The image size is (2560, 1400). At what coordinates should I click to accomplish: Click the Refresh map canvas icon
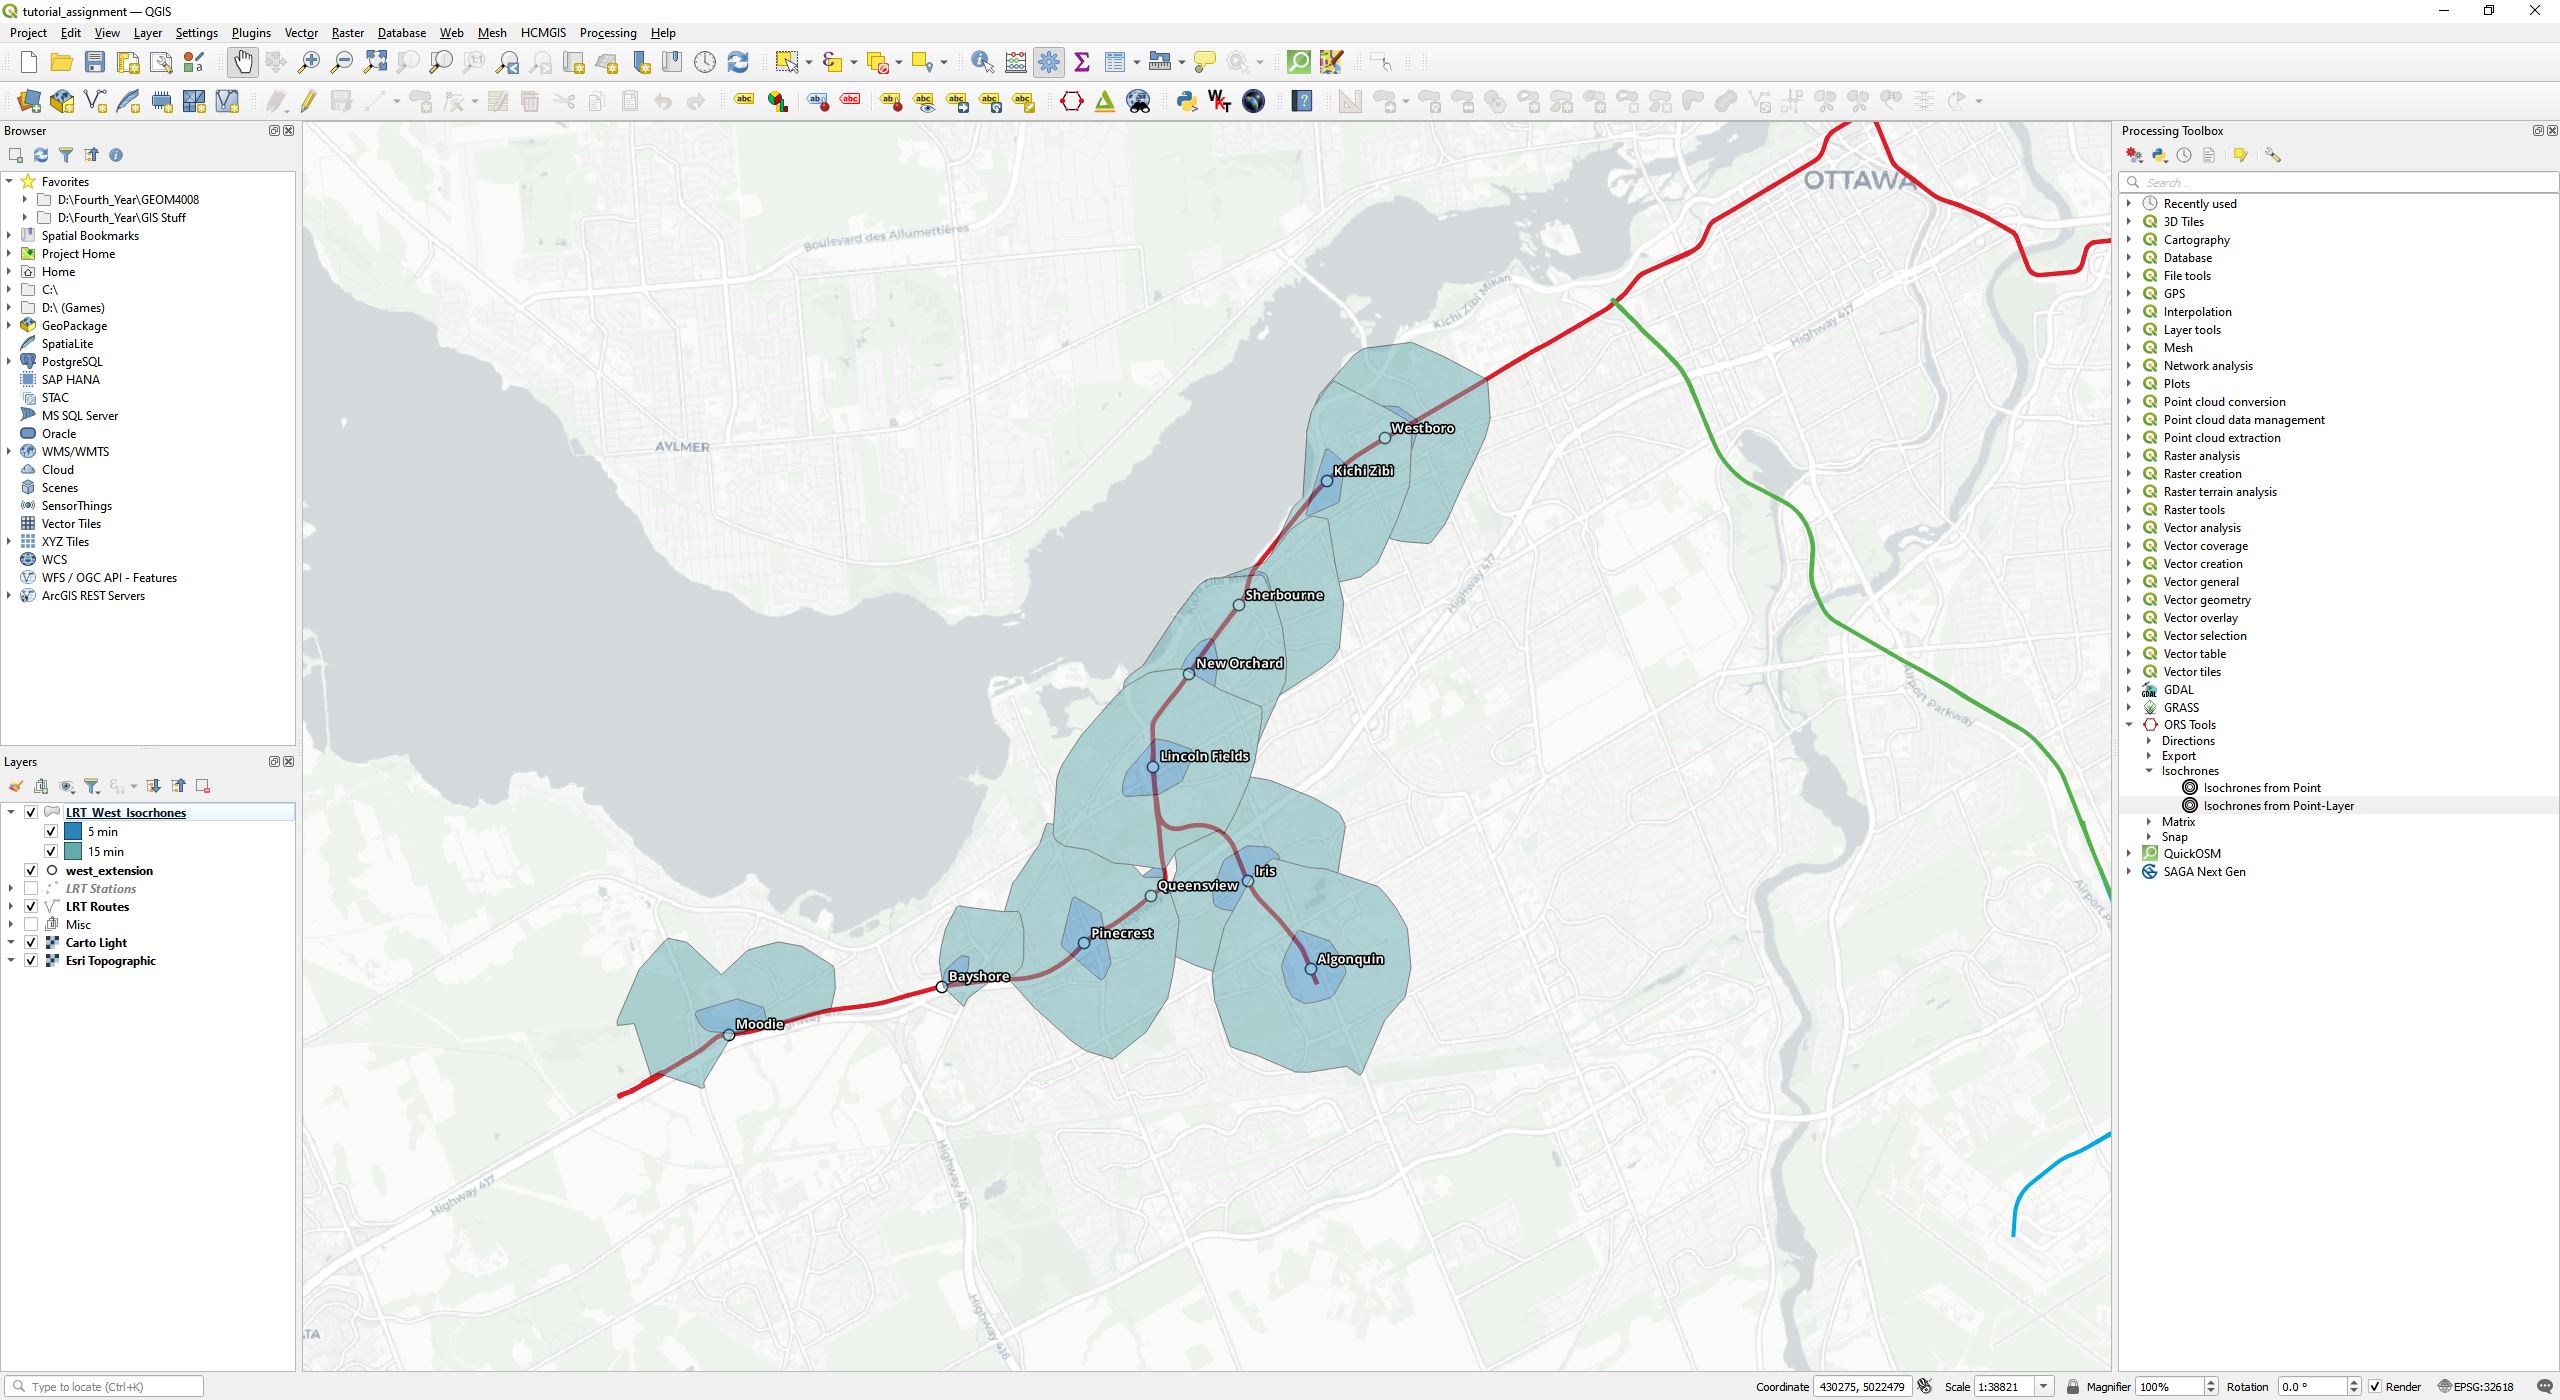point(738,63)
